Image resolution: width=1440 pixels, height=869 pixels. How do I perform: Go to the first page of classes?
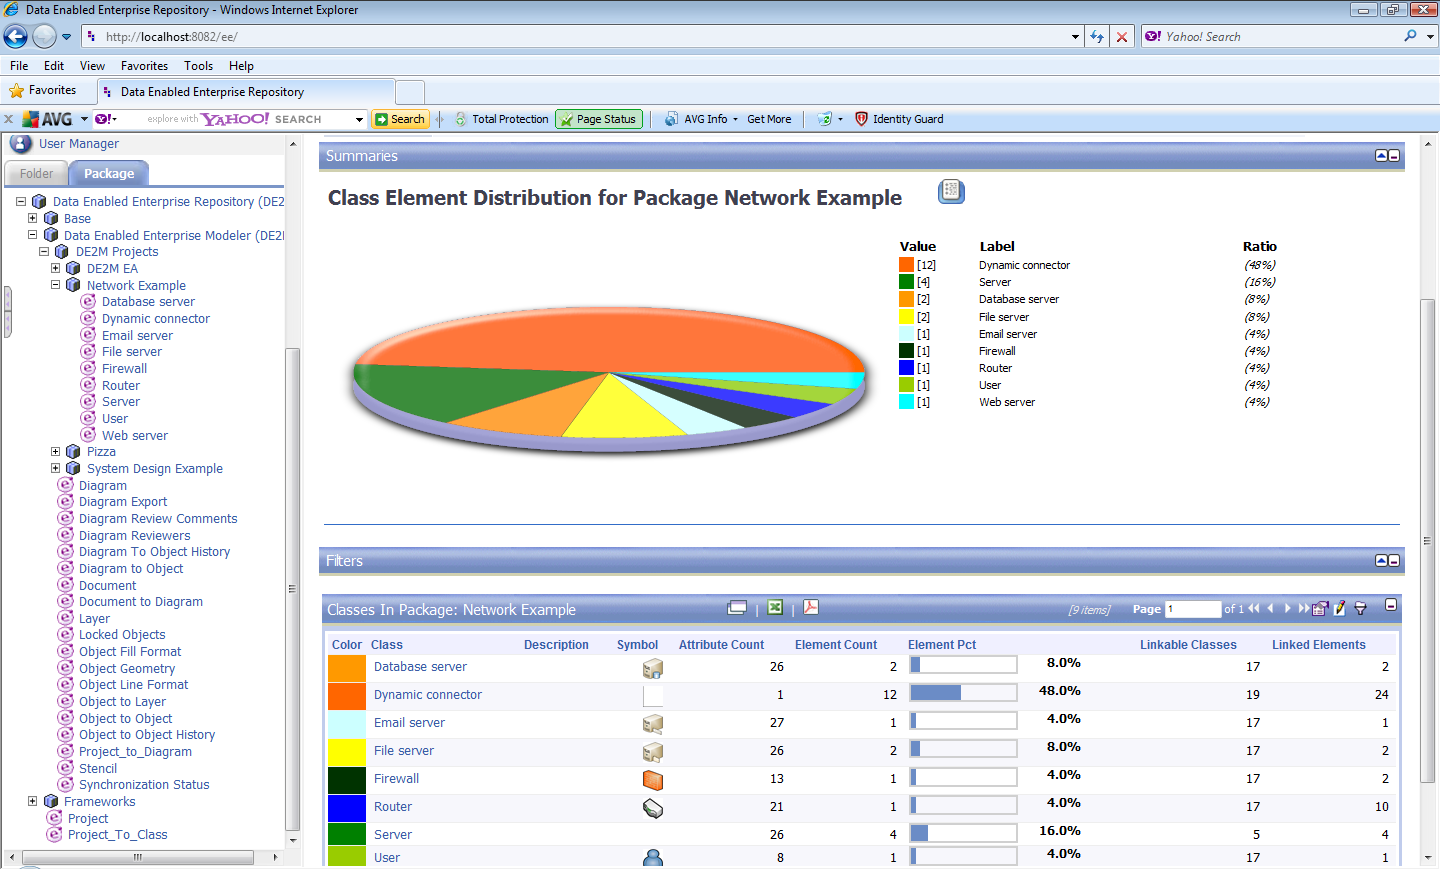[1254, 608]
